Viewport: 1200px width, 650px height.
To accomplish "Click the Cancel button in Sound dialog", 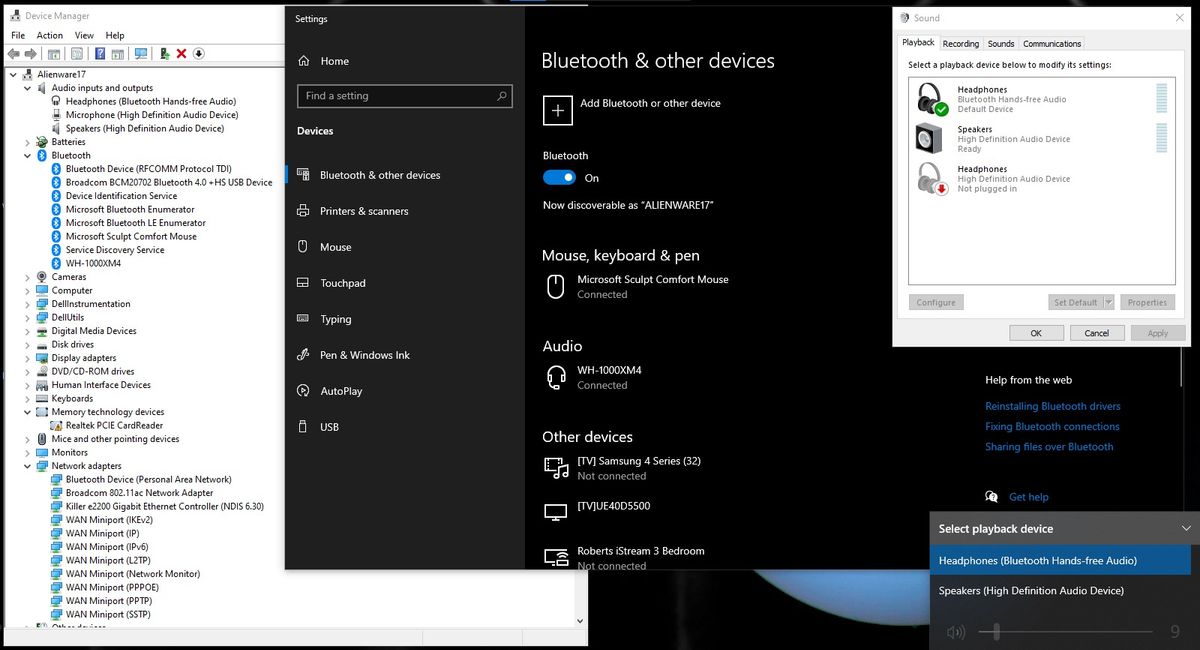I will point(1096,333).
